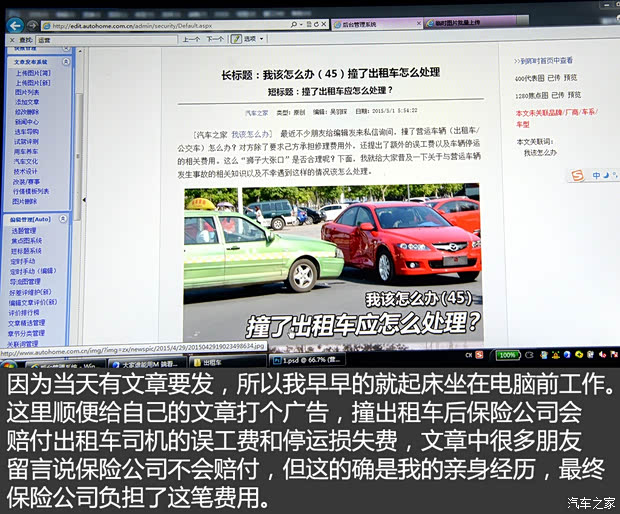
Task: Collapse sidebar using the splitter arrow
Action: [84, 200]
